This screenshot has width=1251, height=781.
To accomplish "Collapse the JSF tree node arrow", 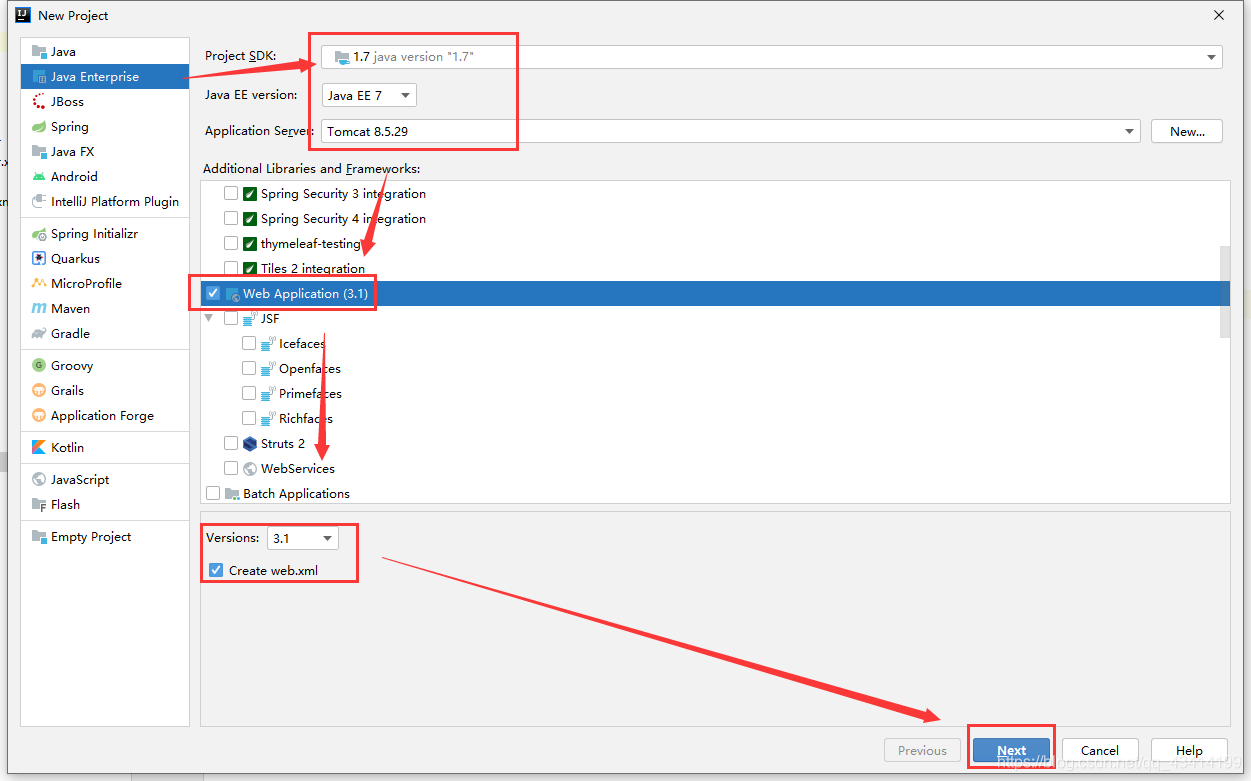I will pyautogui.click(x=209, y=318).
